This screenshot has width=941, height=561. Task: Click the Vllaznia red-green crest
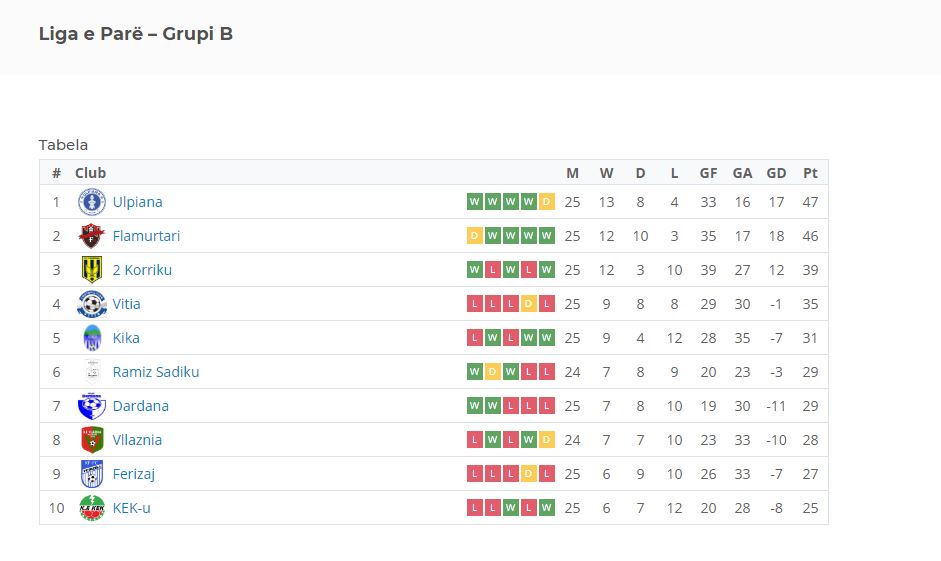[92, 440]
